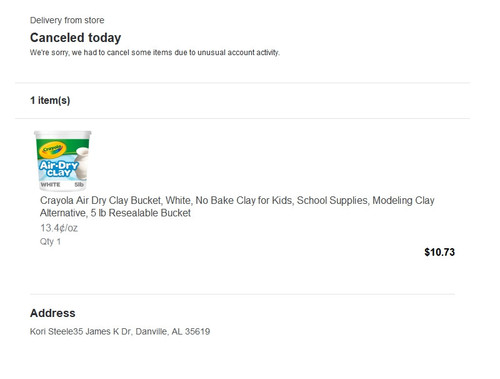Viewport: 500px width, 379px height.
Task: Click the white lid of the clay bucket
Action: point(63,134)
